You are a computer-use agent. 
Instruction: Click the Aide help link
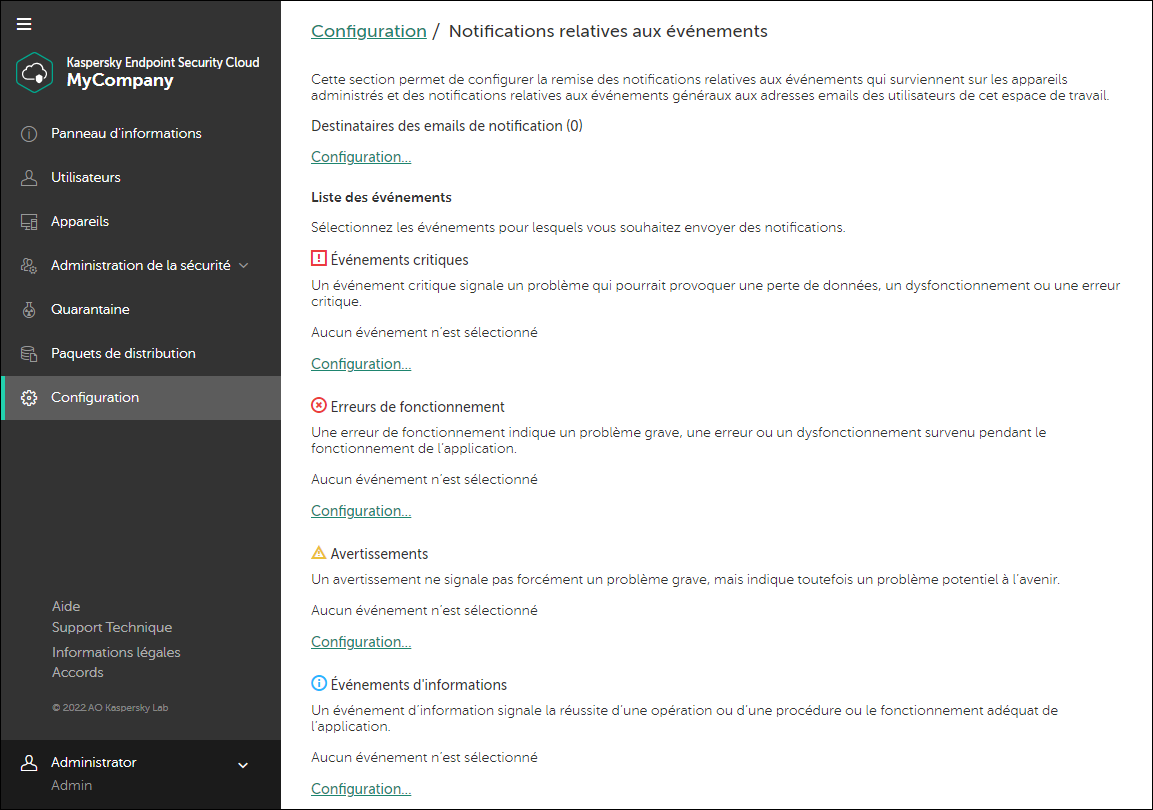tap(65, 606)
